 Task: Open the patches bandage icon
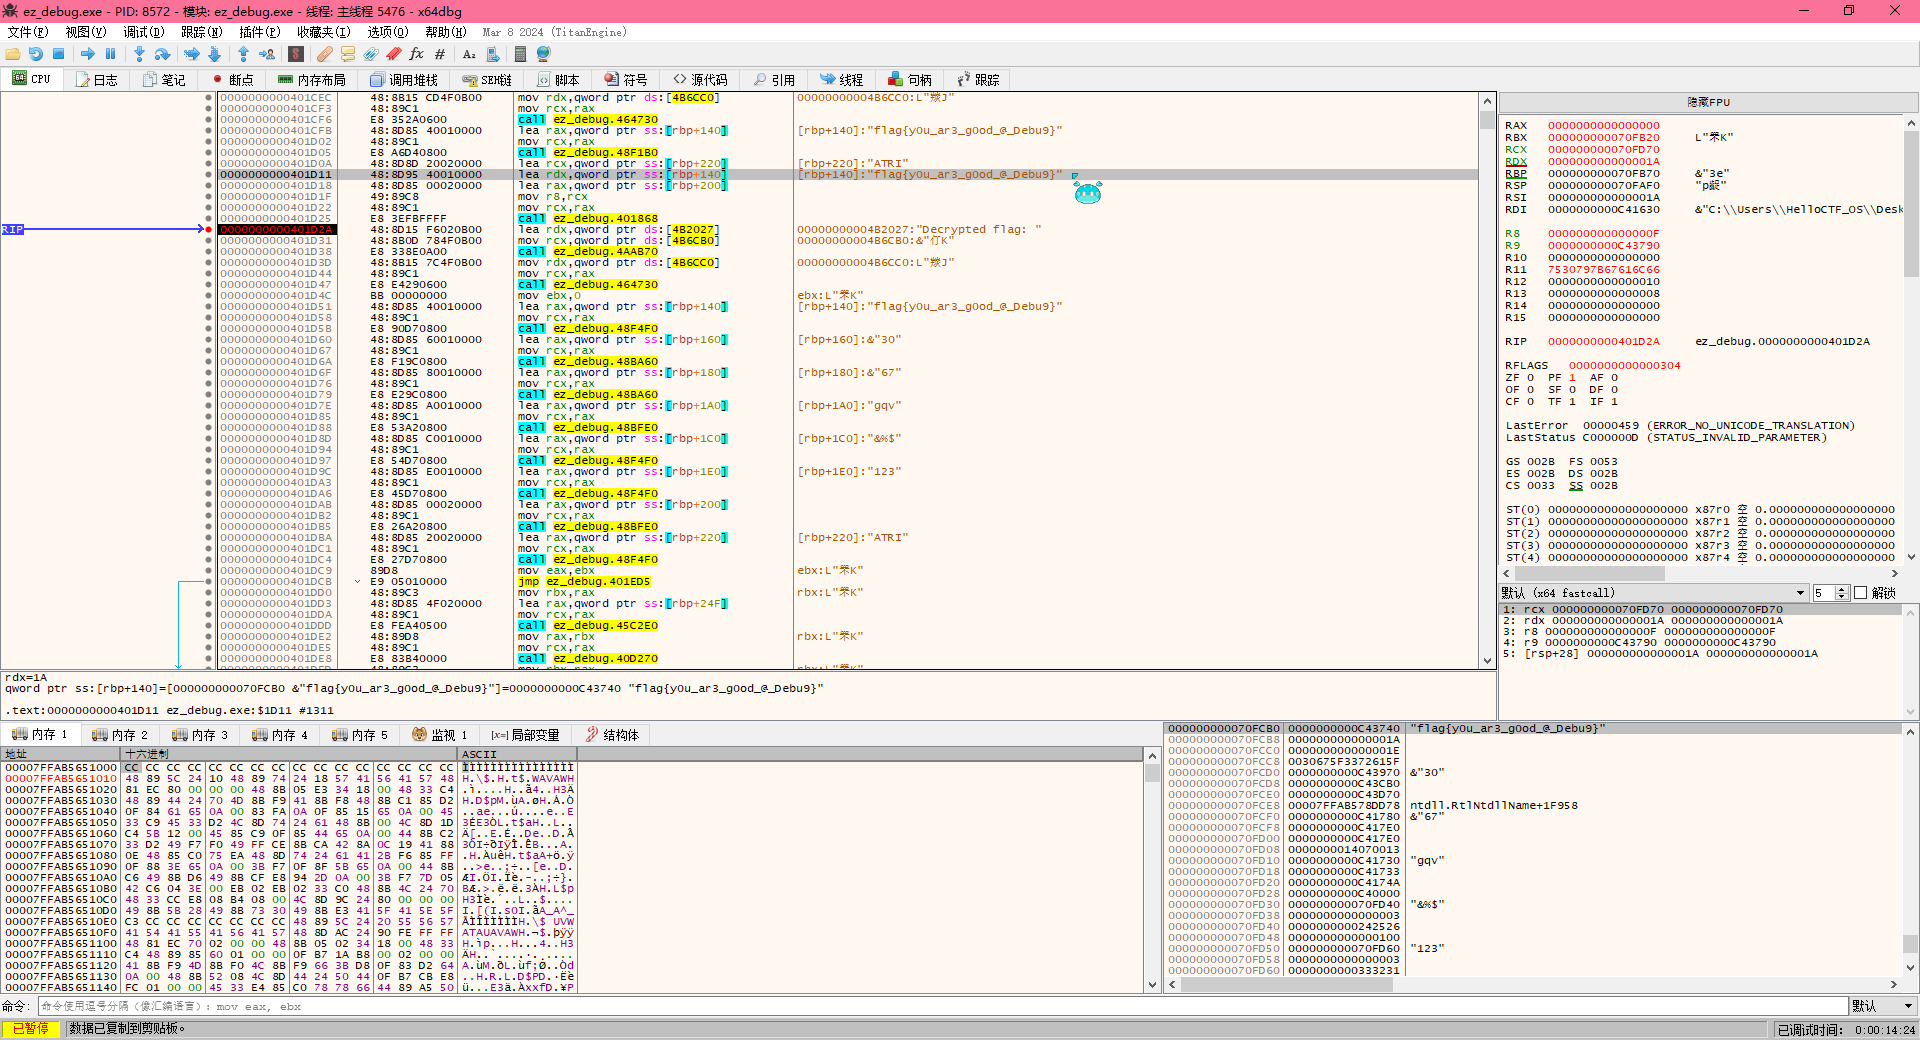pyautogui.click(x=324, y=54)
